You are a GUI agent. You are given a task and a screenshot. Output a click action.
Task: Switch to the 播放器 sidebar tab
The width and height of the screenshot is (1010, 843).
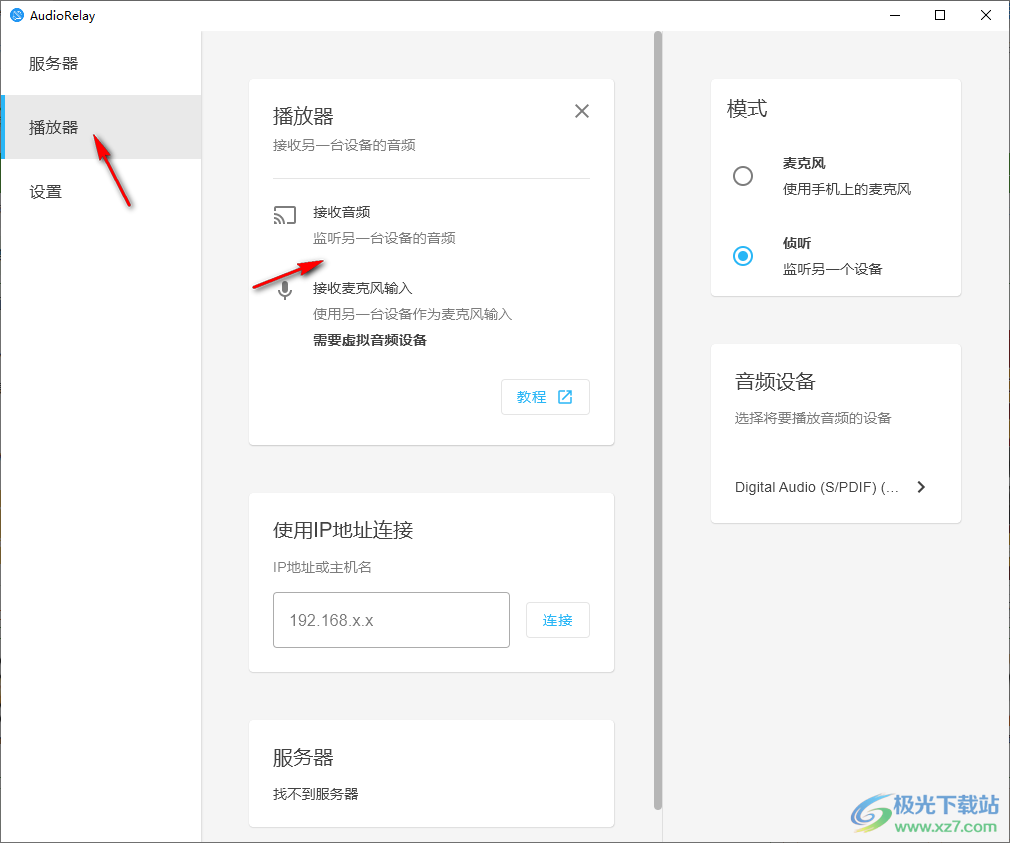coord(54,127)
